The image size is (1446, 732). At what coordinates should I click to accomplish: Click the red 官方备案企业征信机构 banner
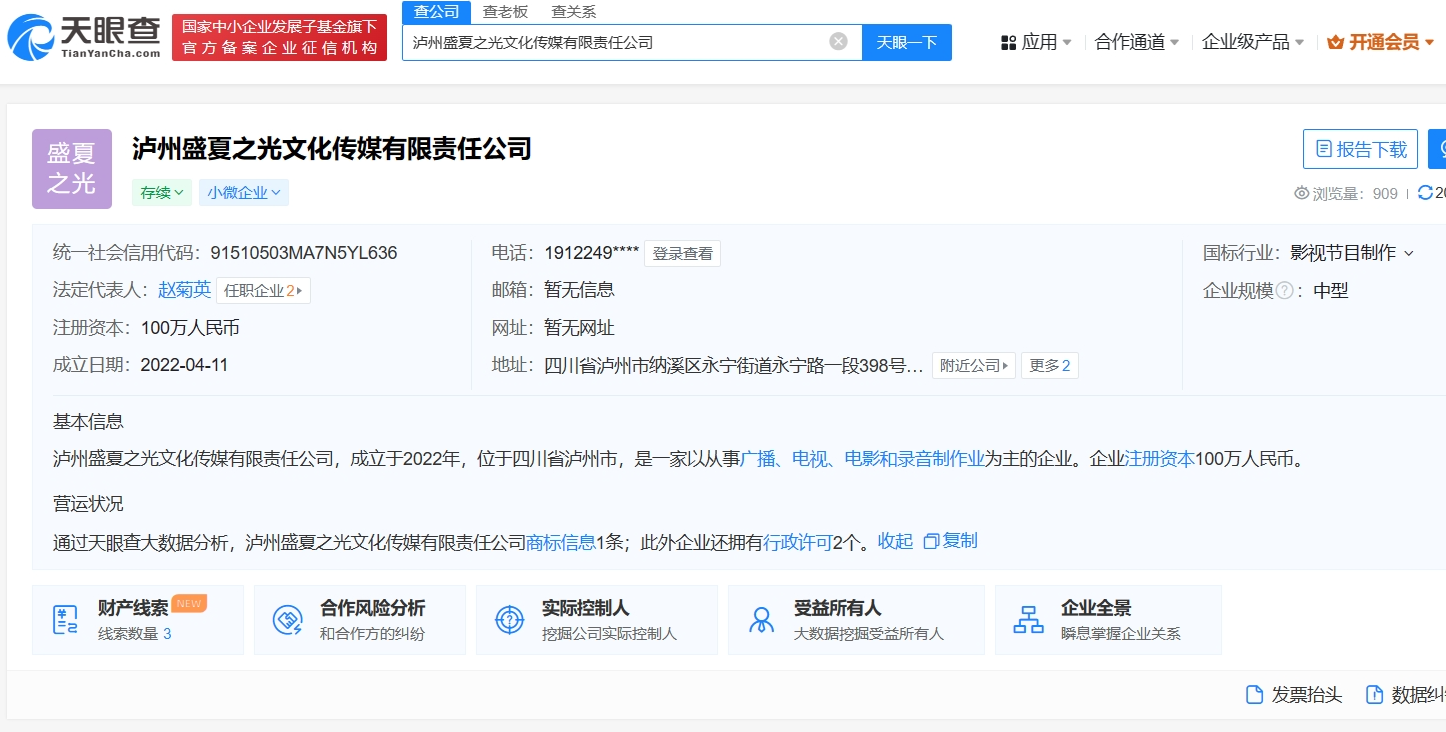279,38
